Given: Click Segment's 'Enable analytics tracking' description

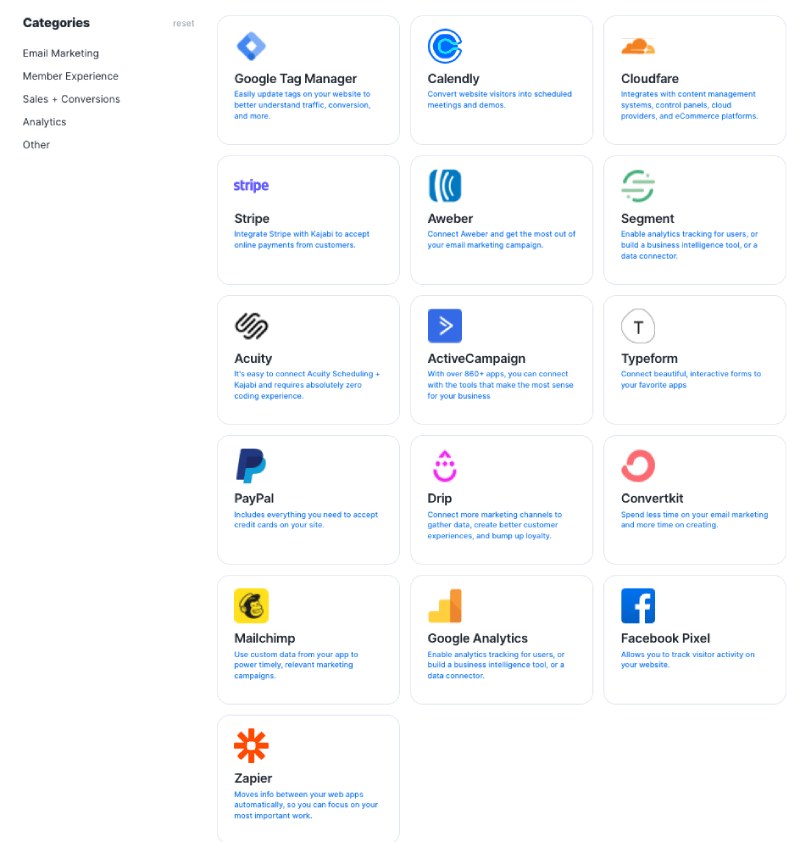Looking at the screenshot, I should point(689,245).
